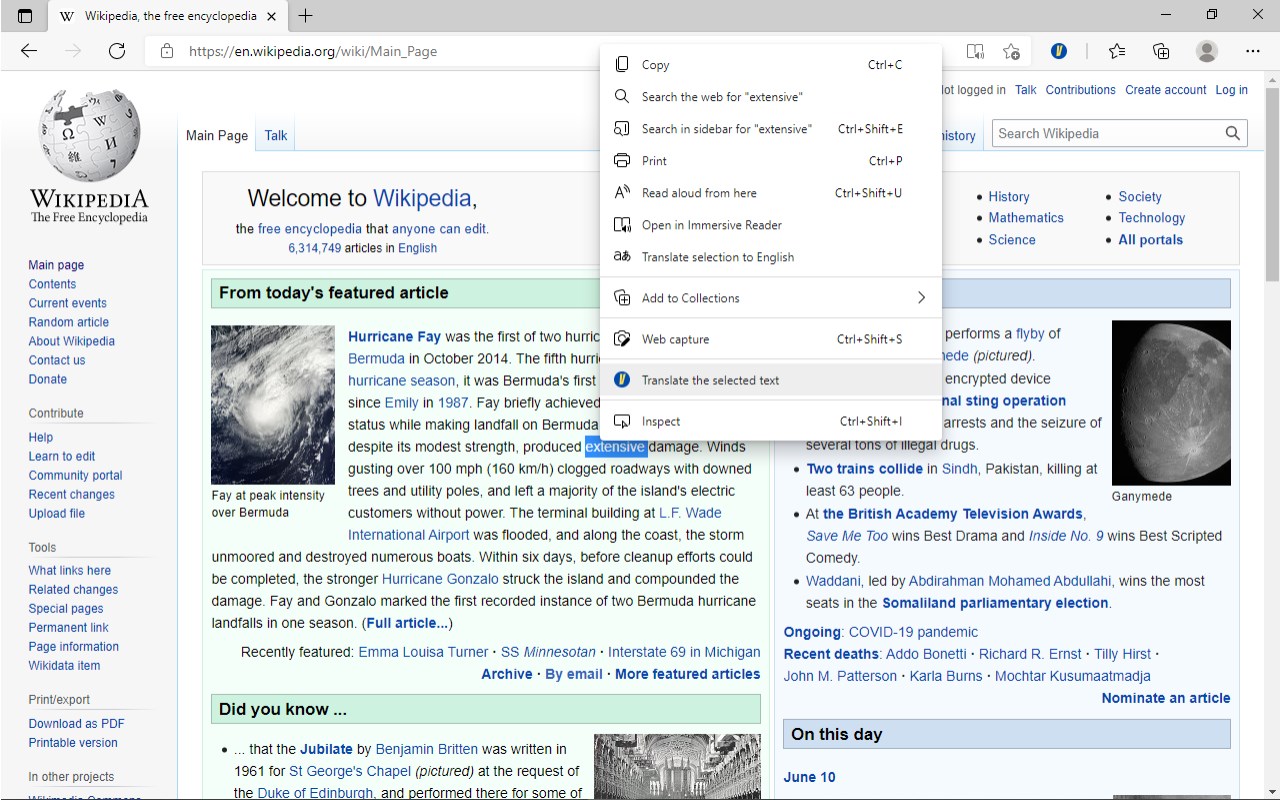1280x800 pixels.
Task: Open the Donate sidebar link
Action: (x=48, y=379)
